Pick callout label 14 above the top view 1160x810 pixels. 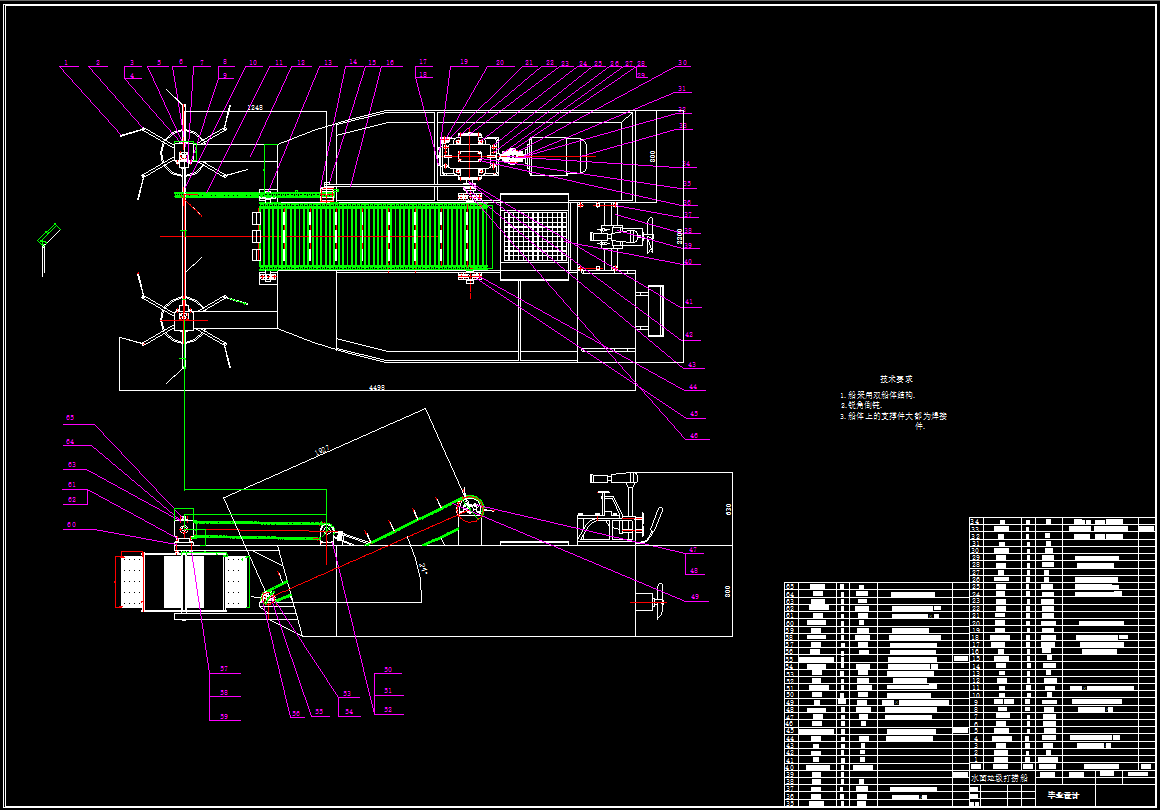point(353,62)
